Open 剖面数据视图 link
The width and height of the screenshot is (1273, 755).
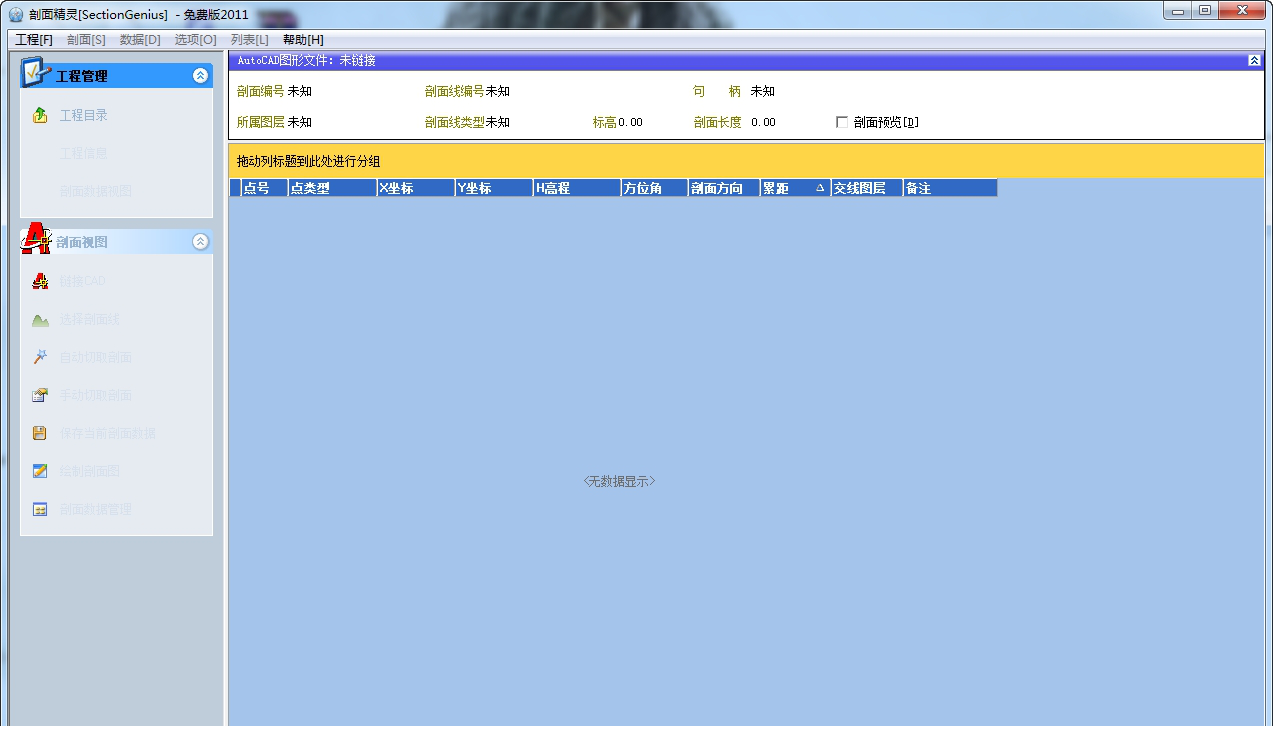[96, 191]
